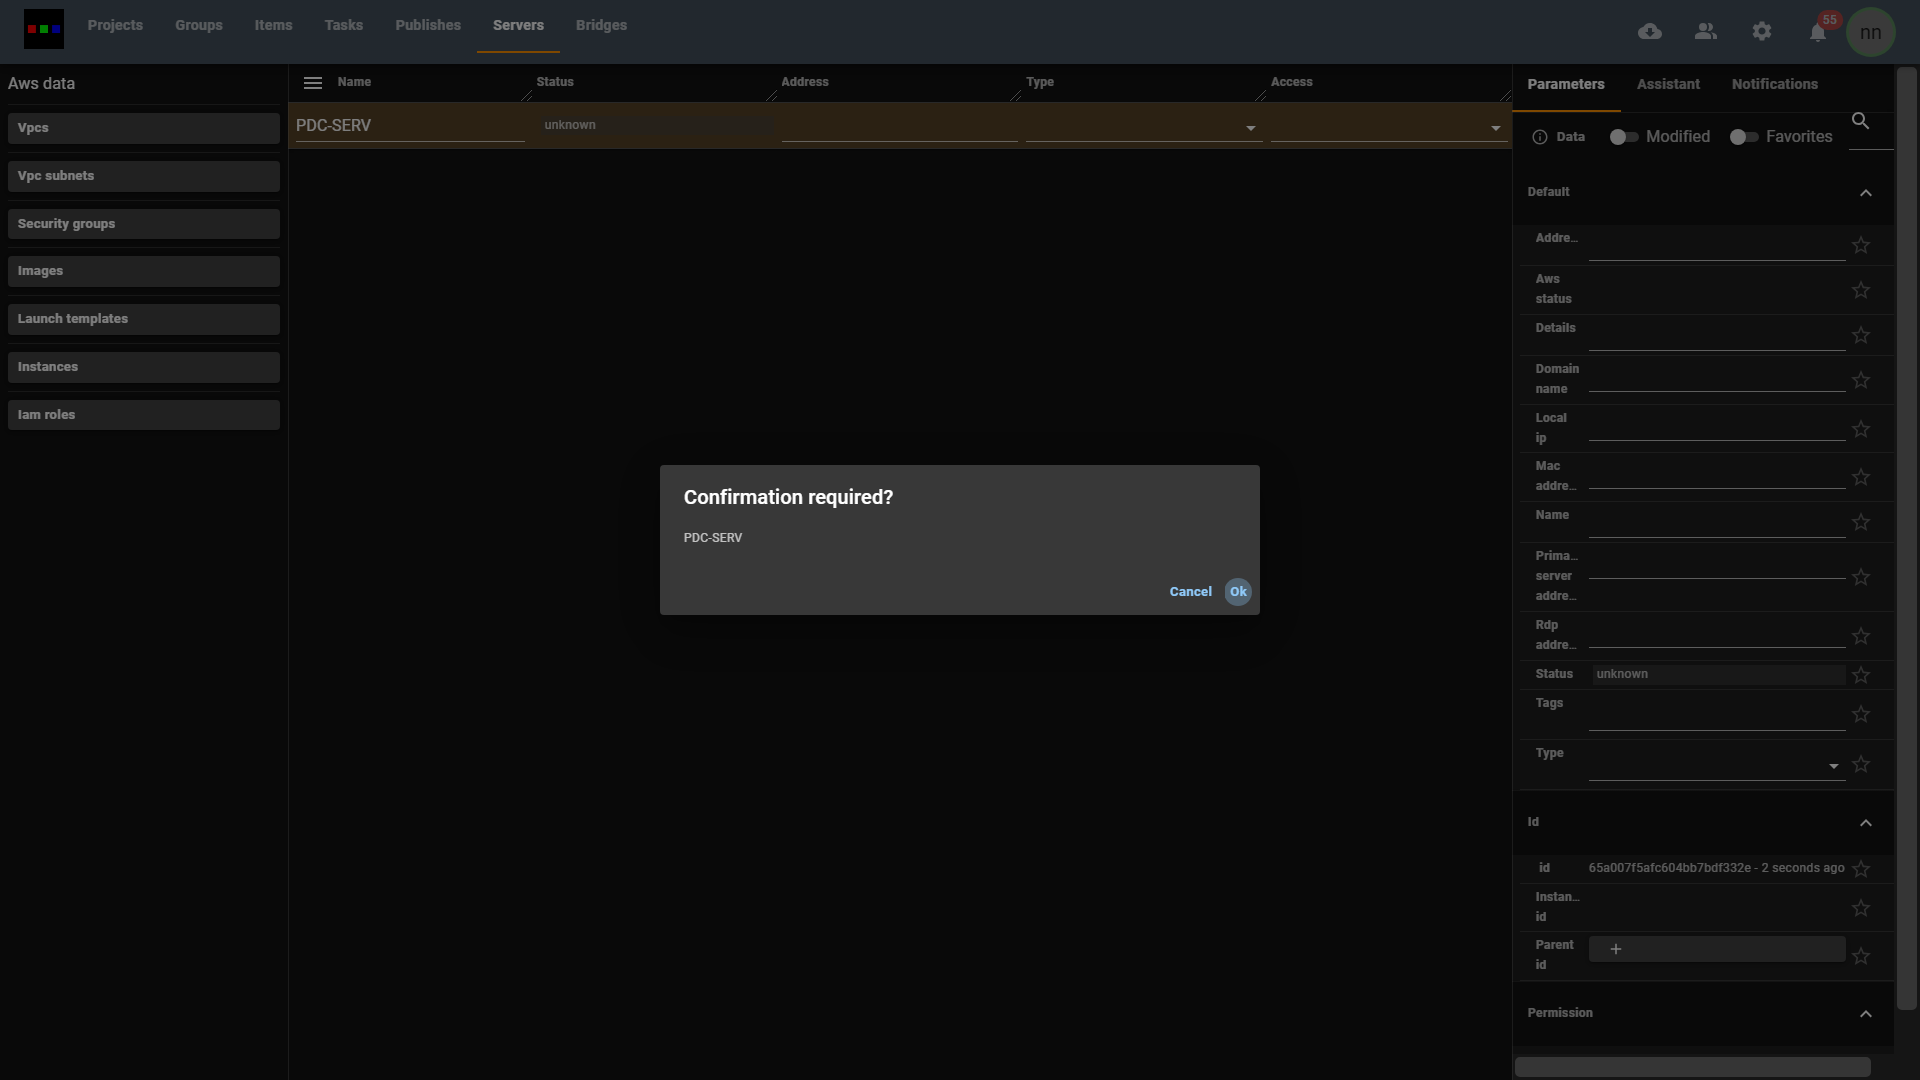Open the notifications bell icon
The width and height of the screenshot is (1920, 1080).
pos(1817,33)
